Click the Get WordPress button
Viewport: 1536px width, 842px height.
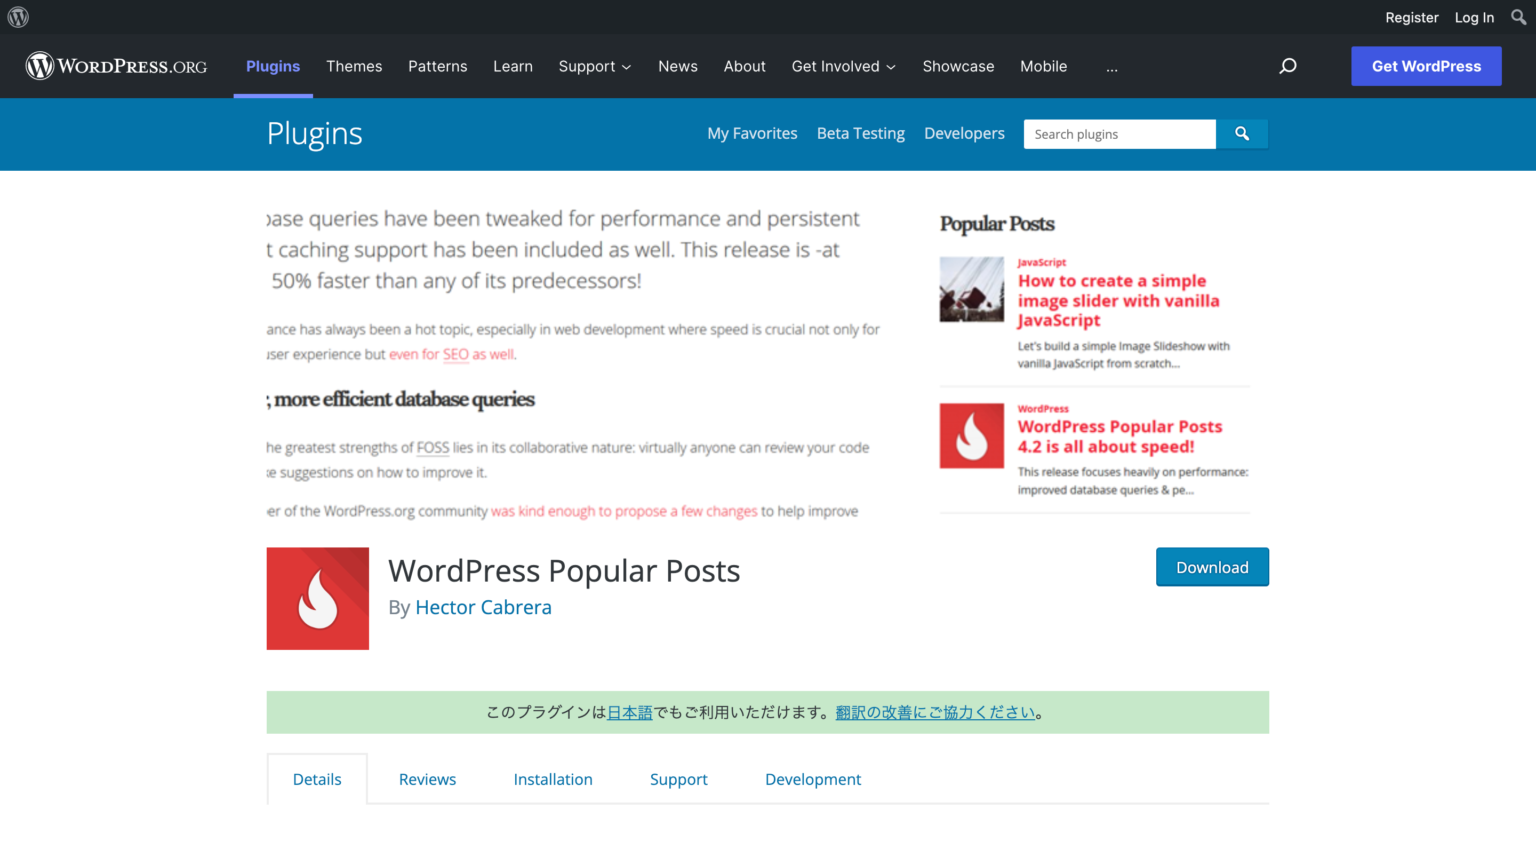coord(1426,66)
